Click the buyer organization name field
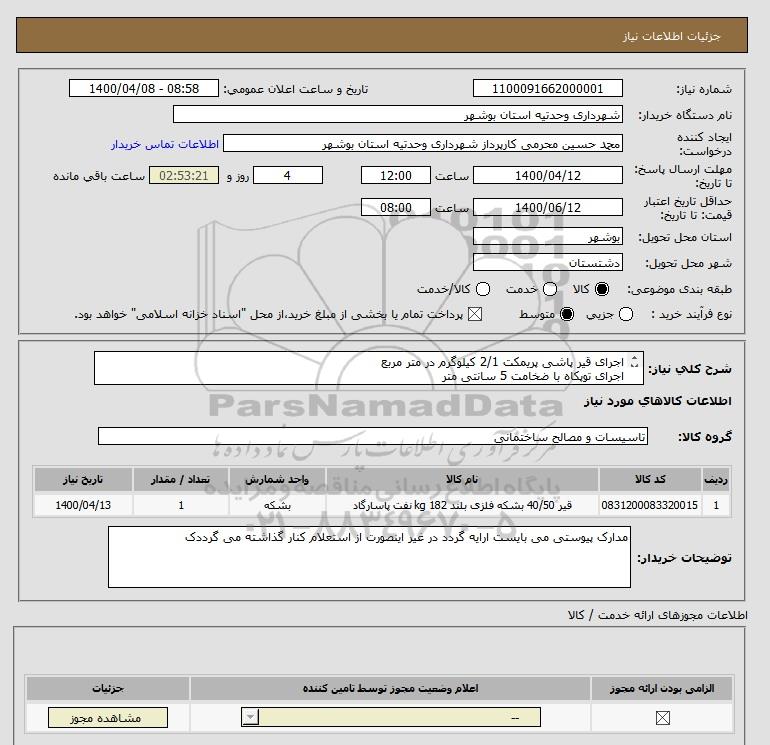The width and height of the screenshot is (770, 745). pos(398,114)
